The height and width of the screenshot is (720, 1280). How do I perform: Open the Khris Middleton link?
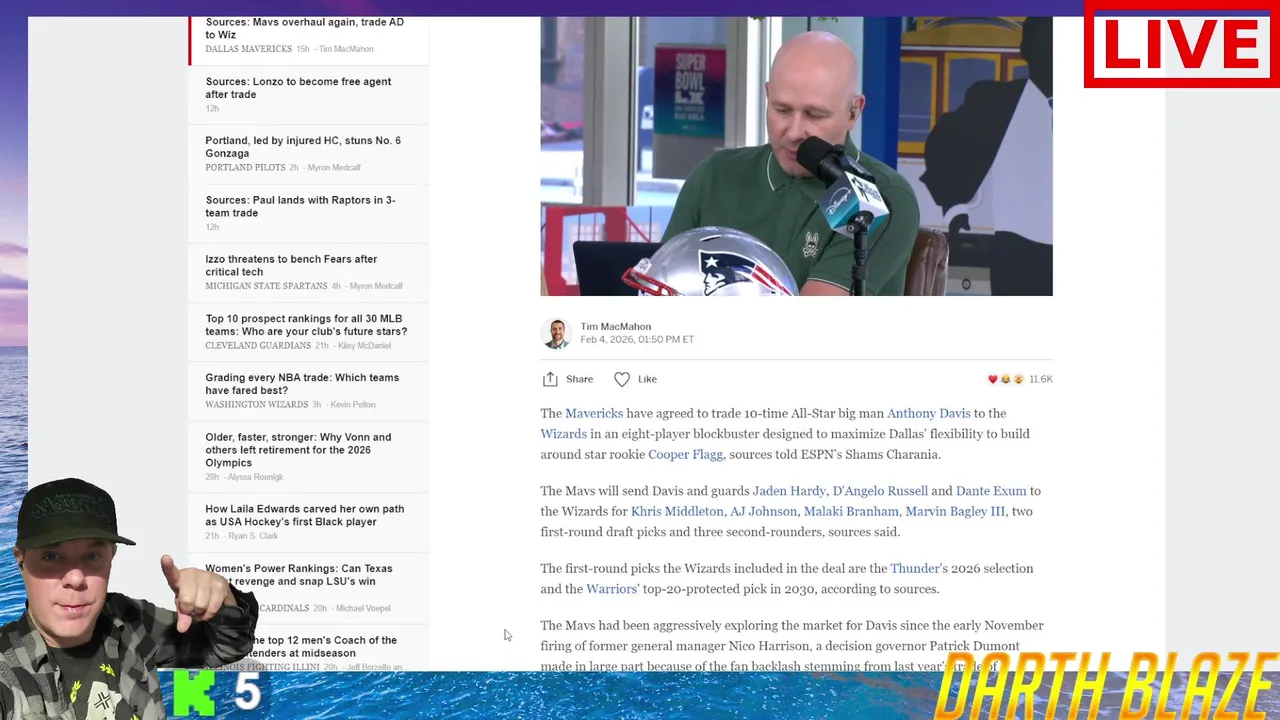coord(677,511)
